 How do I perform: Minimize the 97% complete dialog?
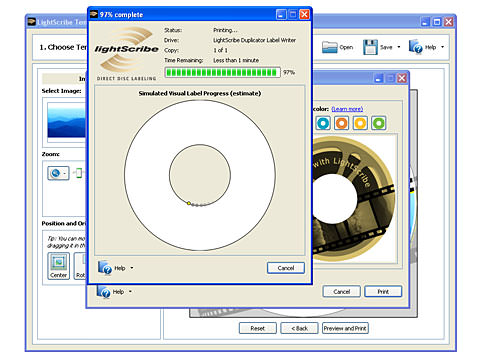coord(281,14)
